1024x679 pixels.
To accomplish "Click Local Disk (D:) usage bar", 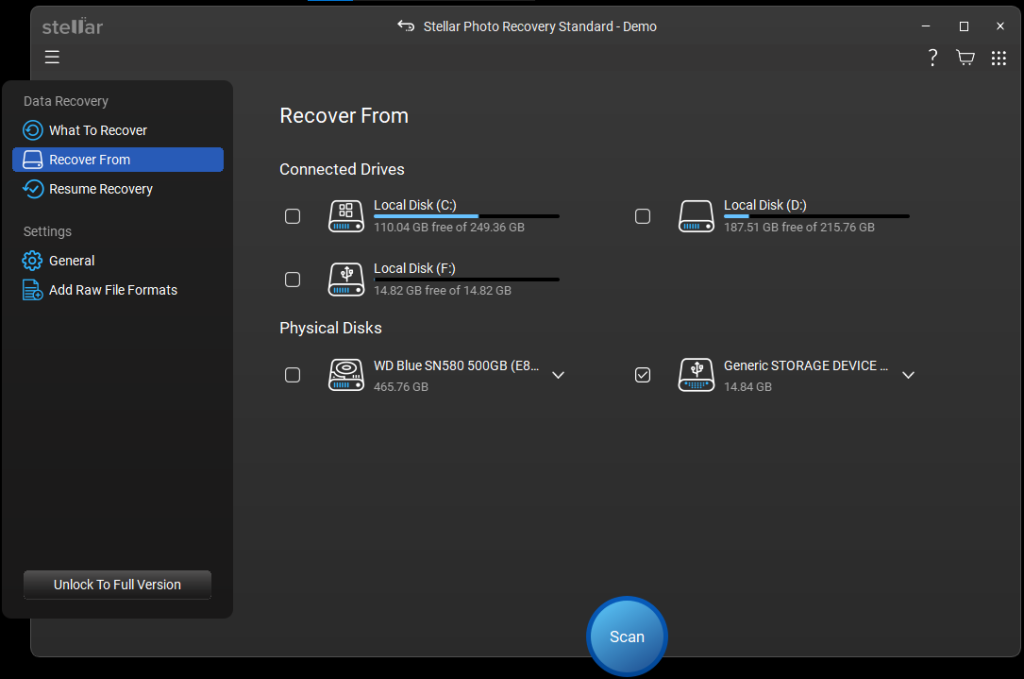I will click(x=816, y=216).
